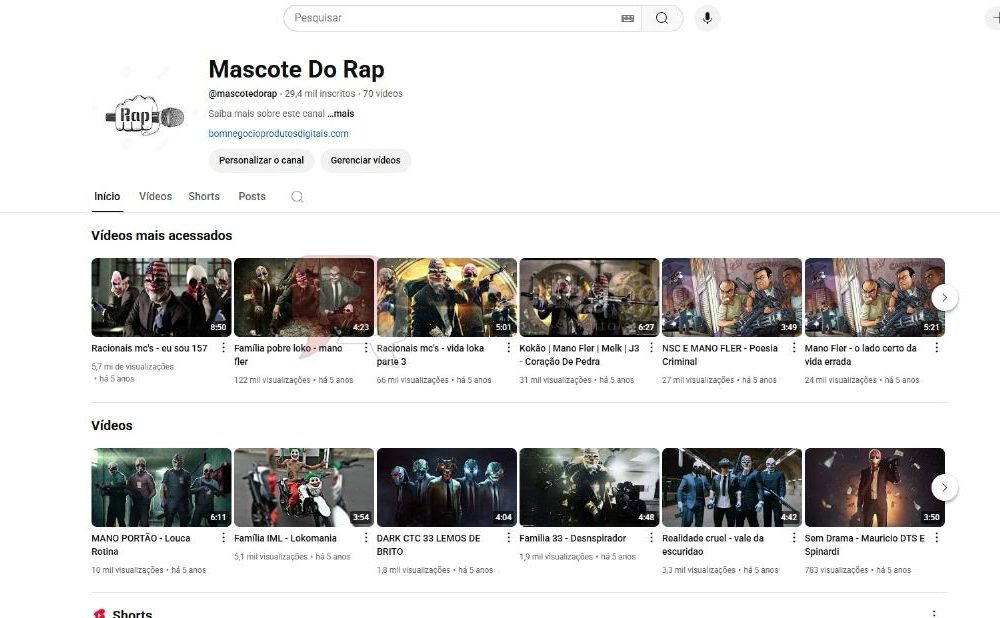This screenshot has height=618, width=1000.
Task: Open video title Realidade cruel - vale da escuridao
Action: [713, 545]
